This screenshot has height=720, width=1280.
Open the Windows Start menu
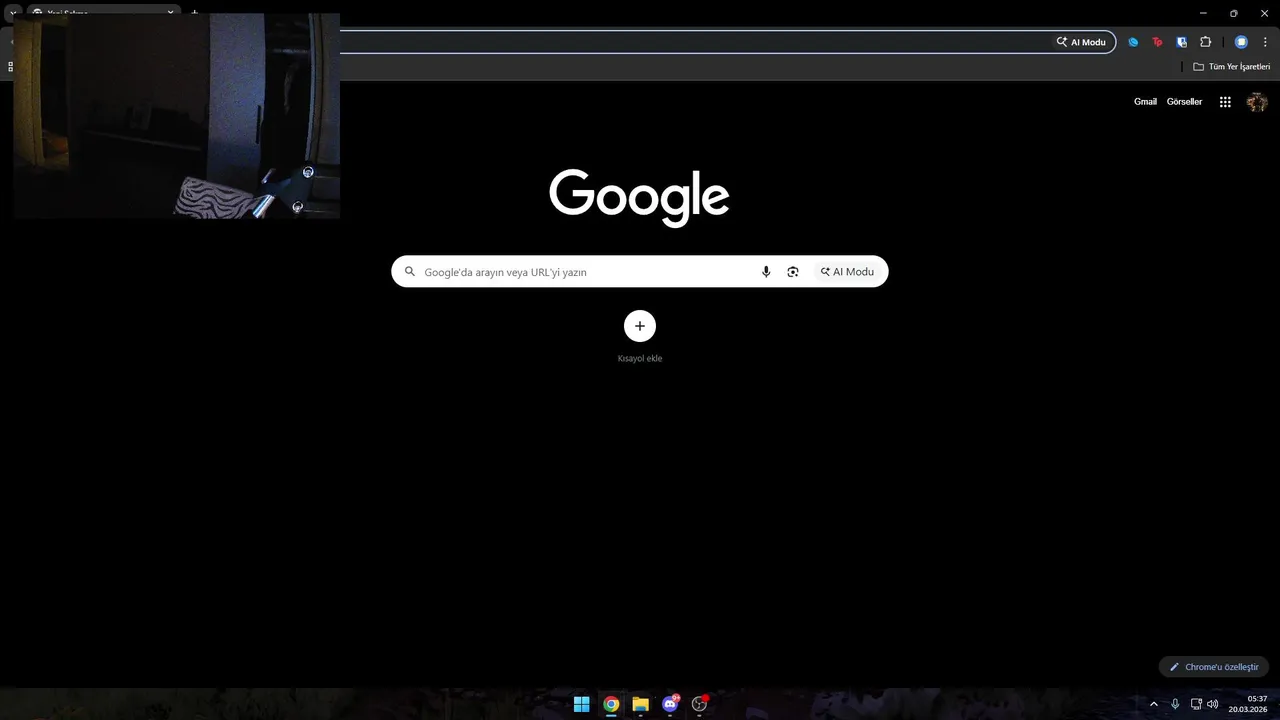click(581, 704)
